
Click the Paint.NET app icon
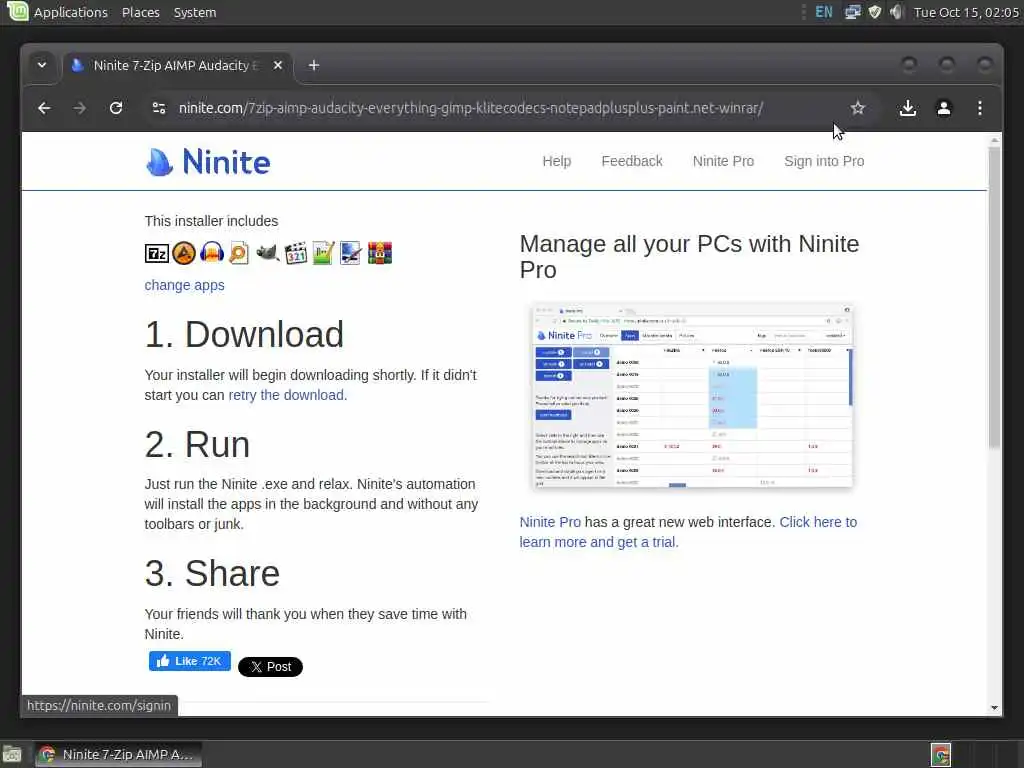[x=351, y=253]
